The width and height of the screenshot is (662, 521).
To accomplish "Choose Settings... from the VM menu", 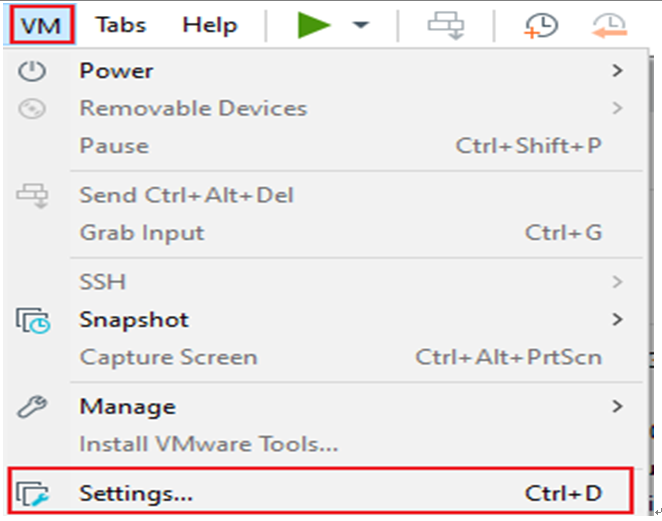I will [x=136, y=492].
